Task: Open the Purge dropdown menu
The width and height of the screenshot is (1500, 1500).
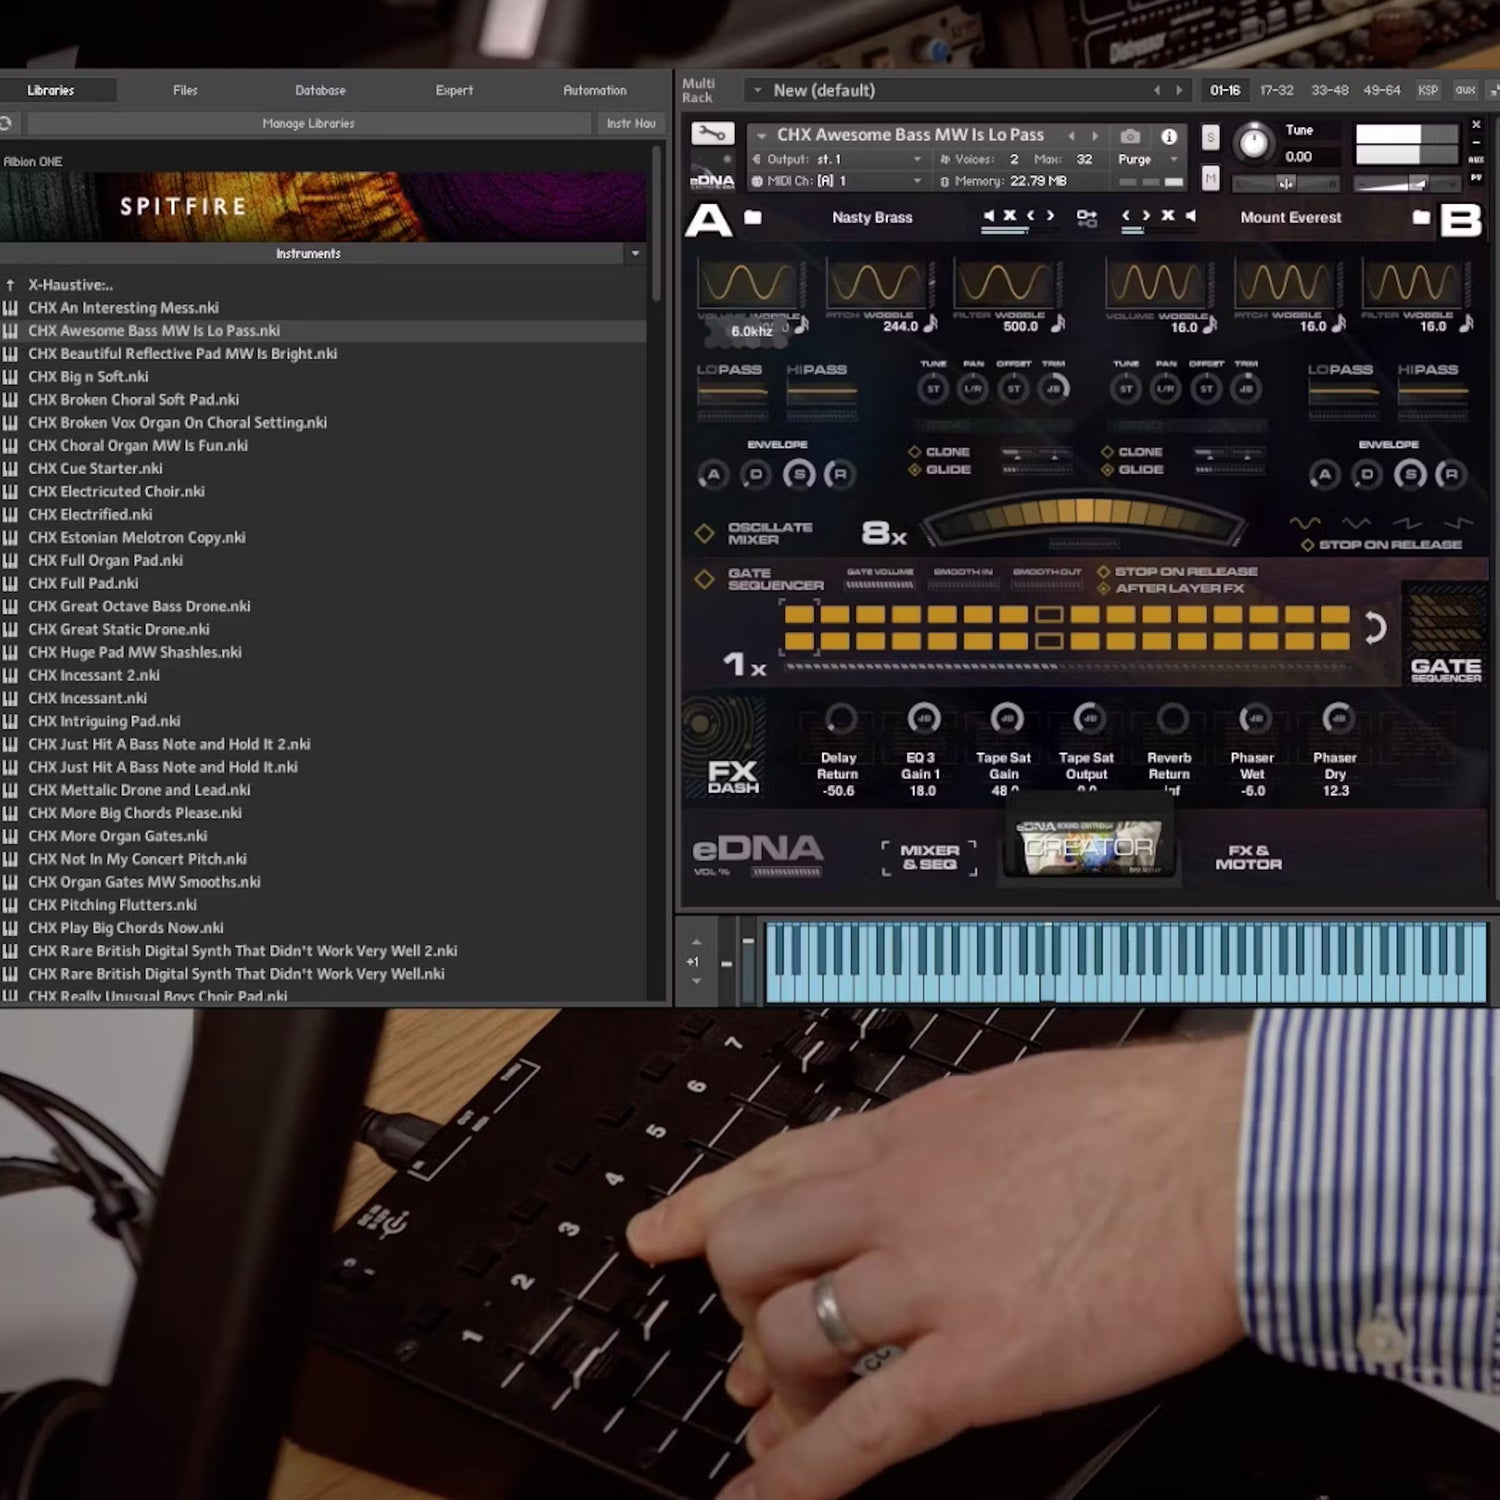Action: point(1174,159)
